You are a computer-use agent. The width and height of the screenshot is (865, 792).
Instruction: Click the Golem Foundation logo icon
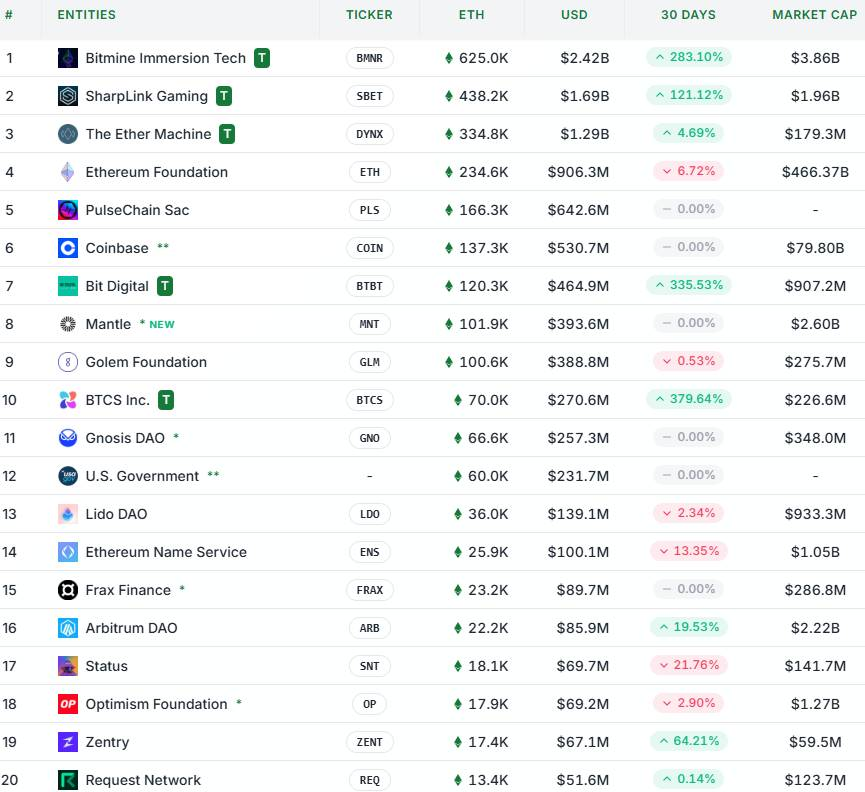pos(68,362)
